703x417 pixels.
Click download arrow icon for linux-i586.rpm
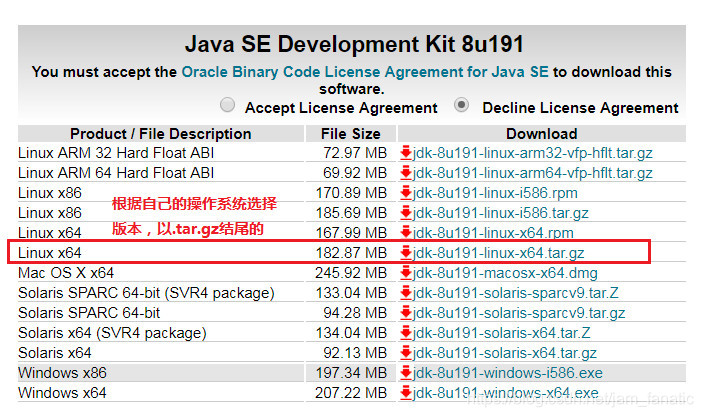[406, 193]
